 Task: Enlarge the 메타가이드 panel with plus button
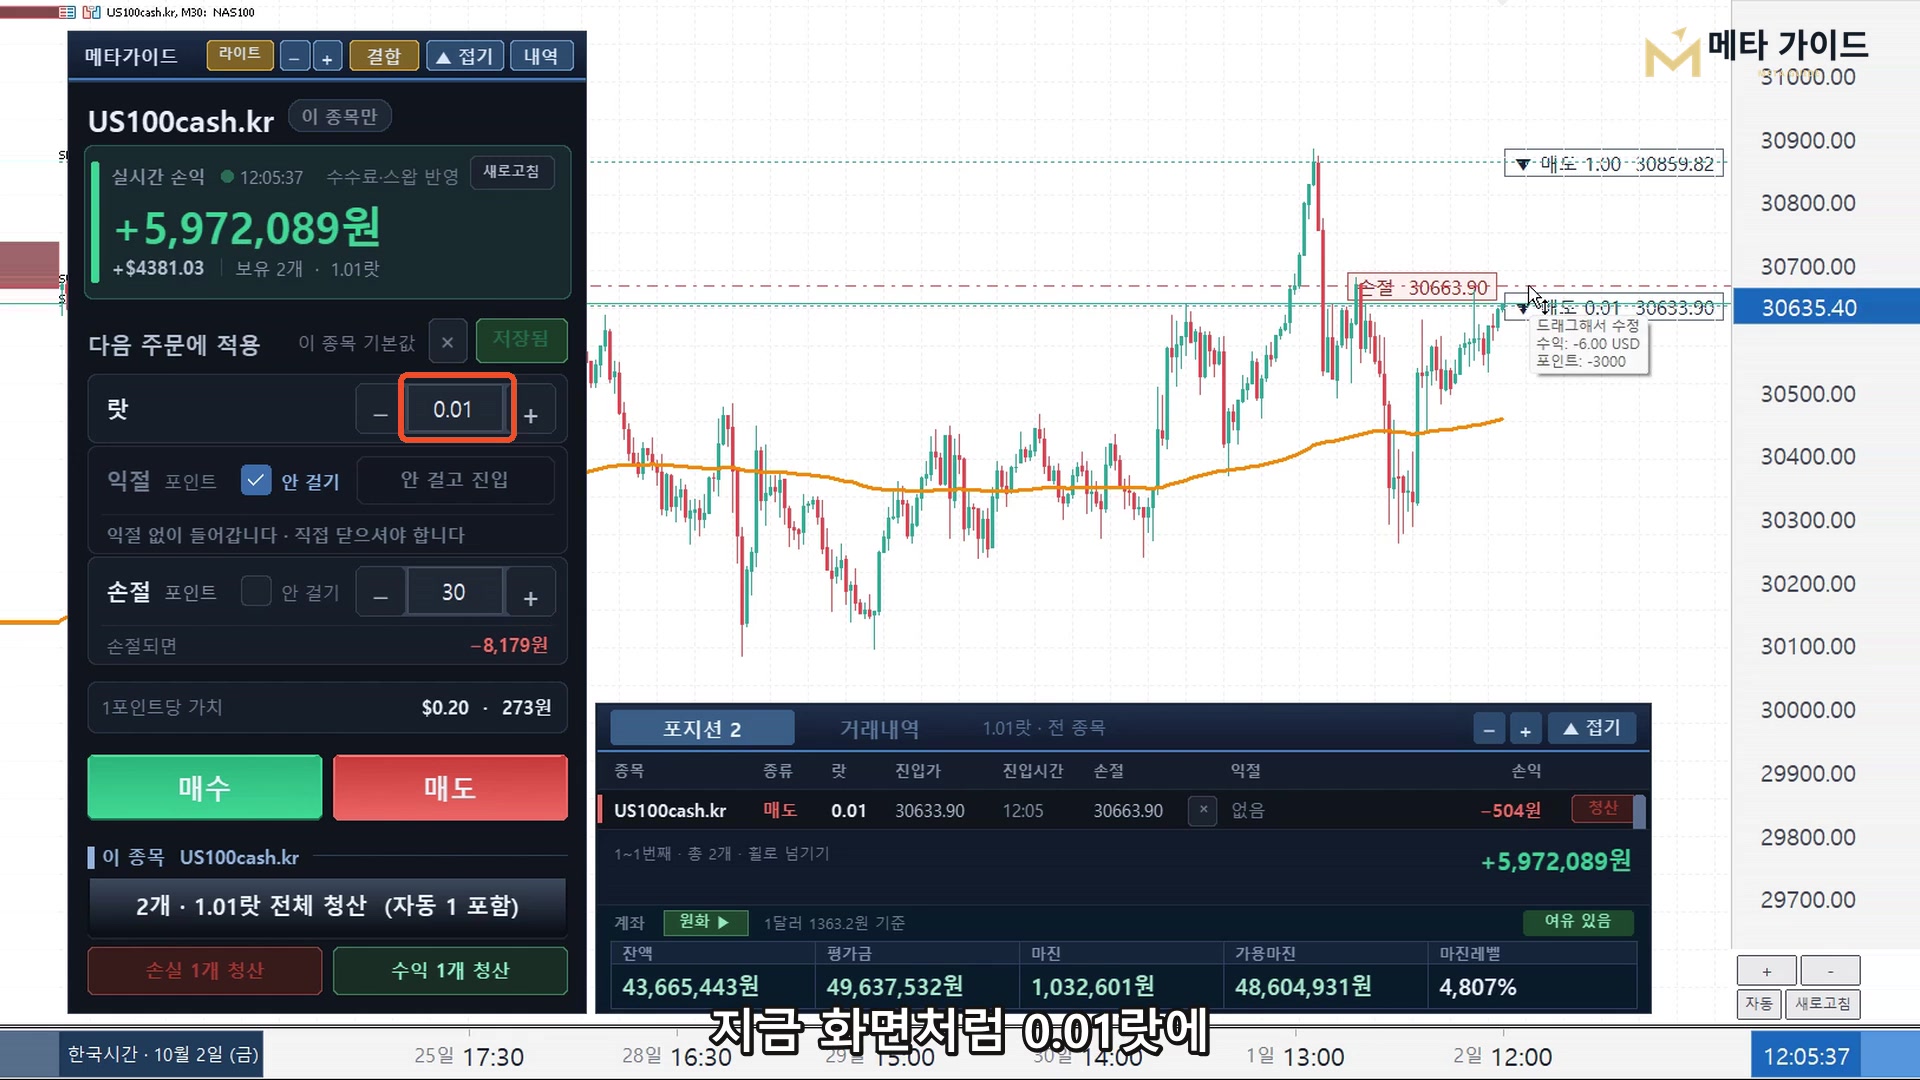tap(327, 57)
